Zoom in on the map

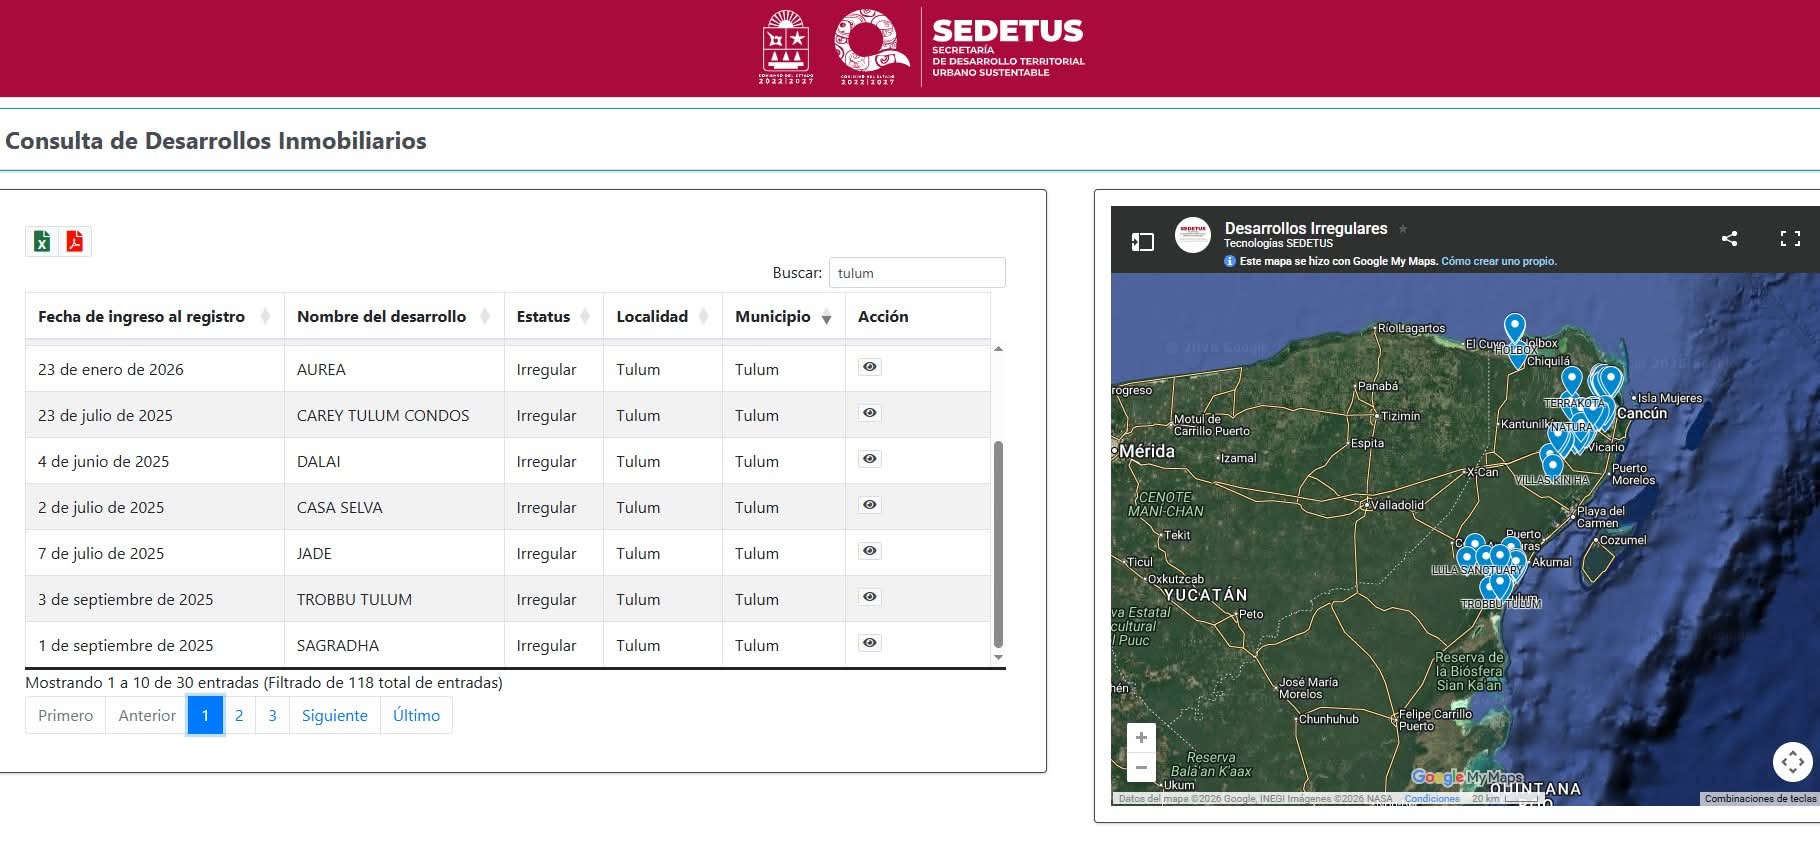[x=1141, y=737]
